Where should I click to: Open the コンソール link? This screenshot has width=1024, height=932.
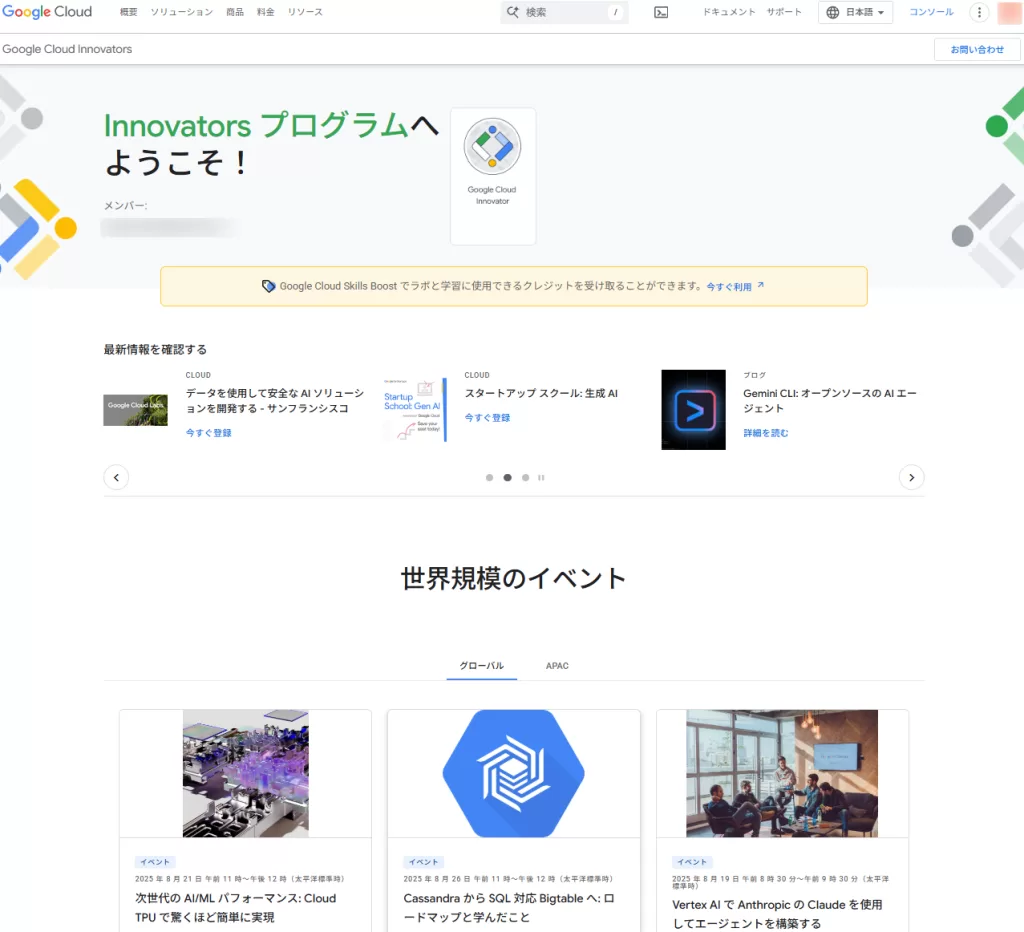[x=931, y=13]
